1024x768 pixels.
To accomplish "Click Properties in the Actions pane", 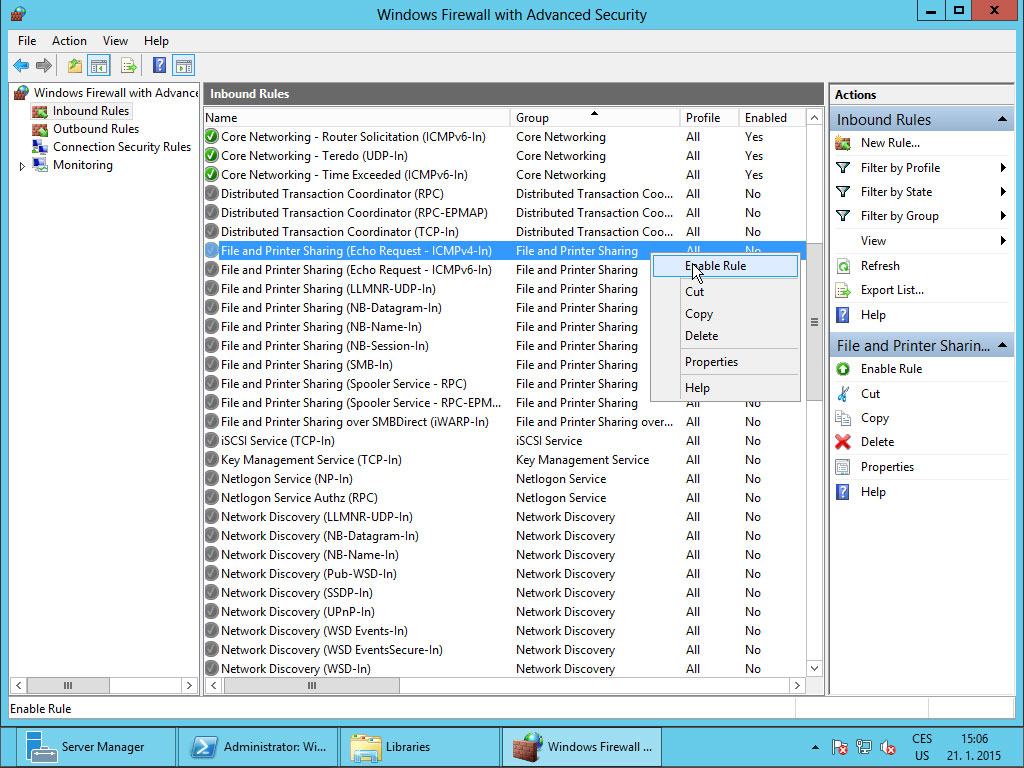I will [x=887, y=467].
